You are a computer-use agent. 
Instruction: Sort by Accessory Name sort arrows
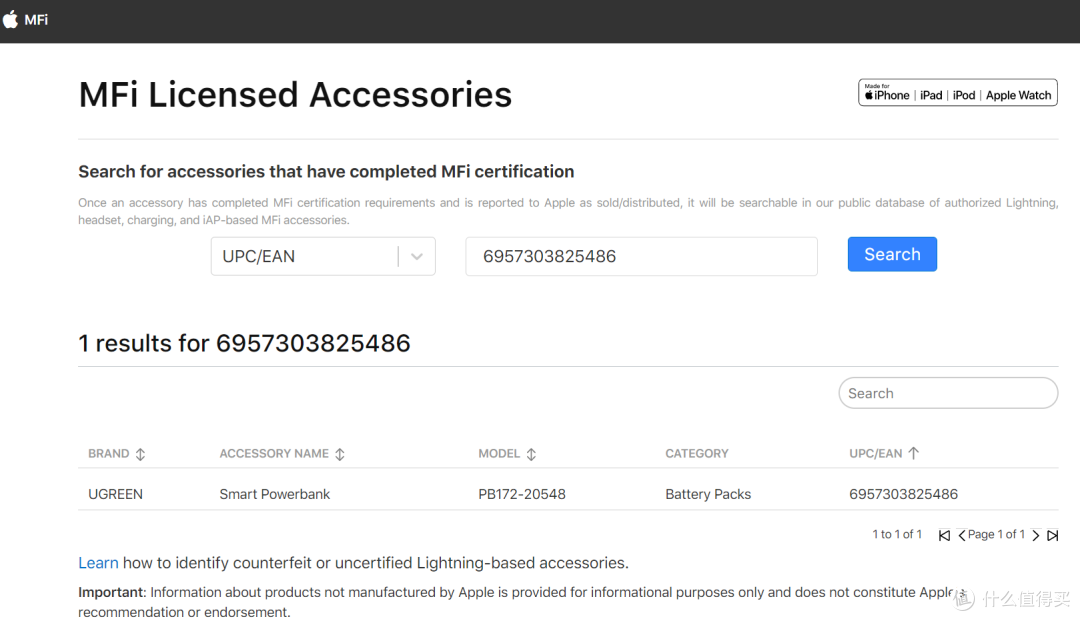tap(340, 454)
